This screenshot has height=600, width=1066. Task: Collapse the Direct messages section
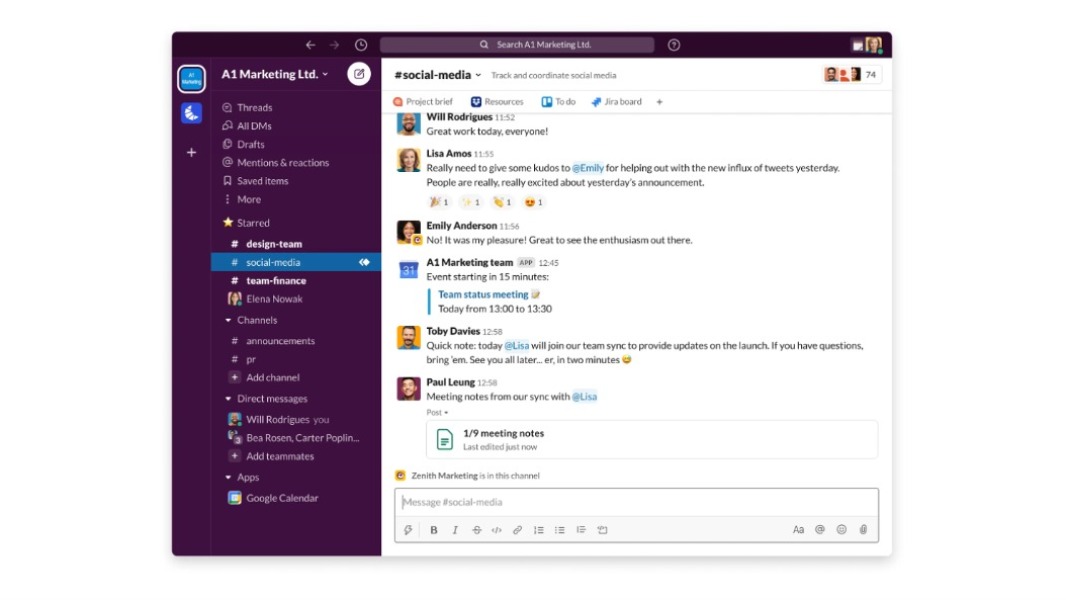(229, 399)
